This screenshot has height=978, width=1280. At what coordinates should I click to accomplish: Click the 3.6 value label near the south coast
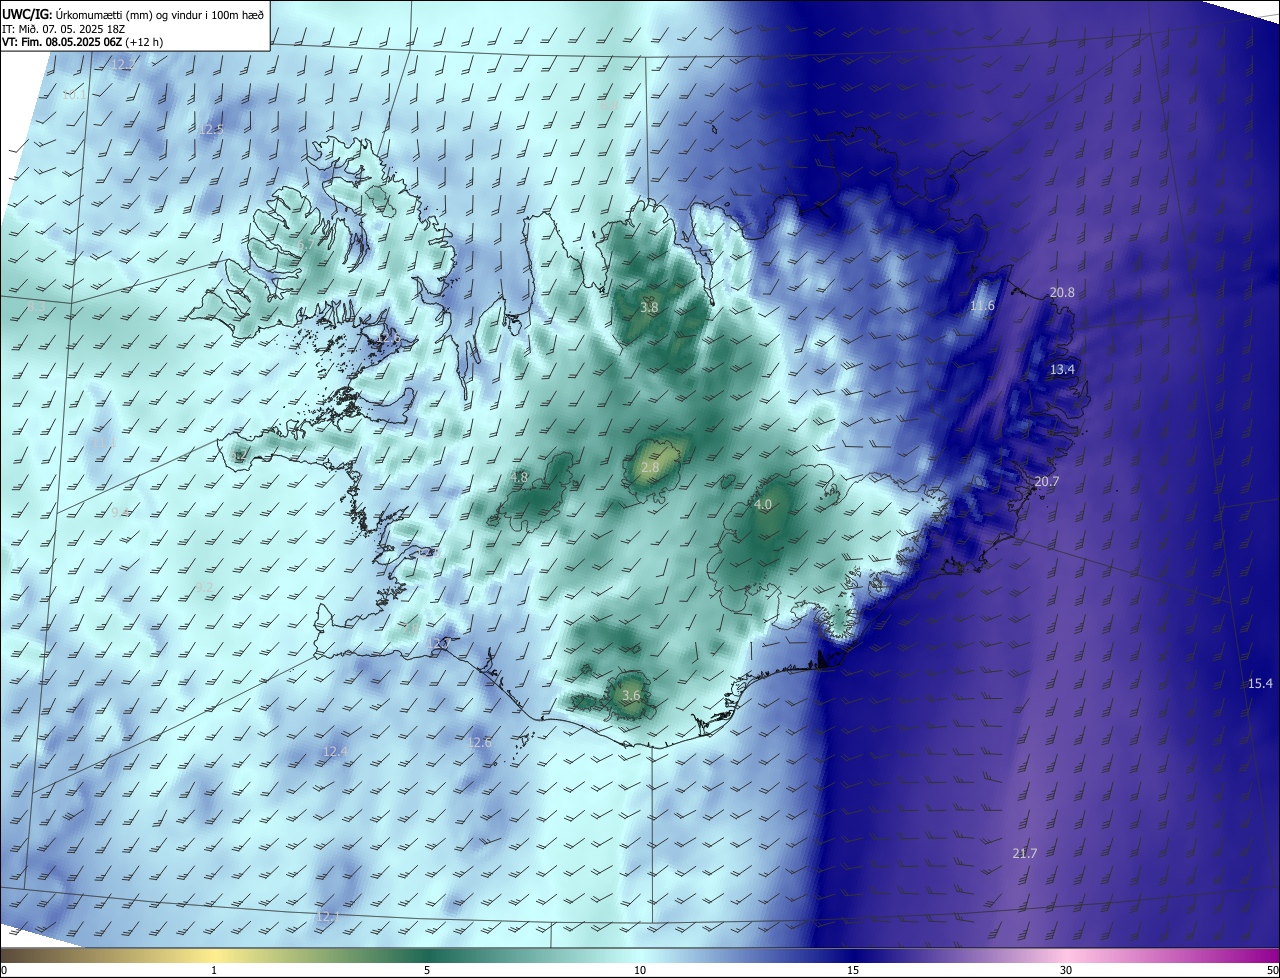631,695
